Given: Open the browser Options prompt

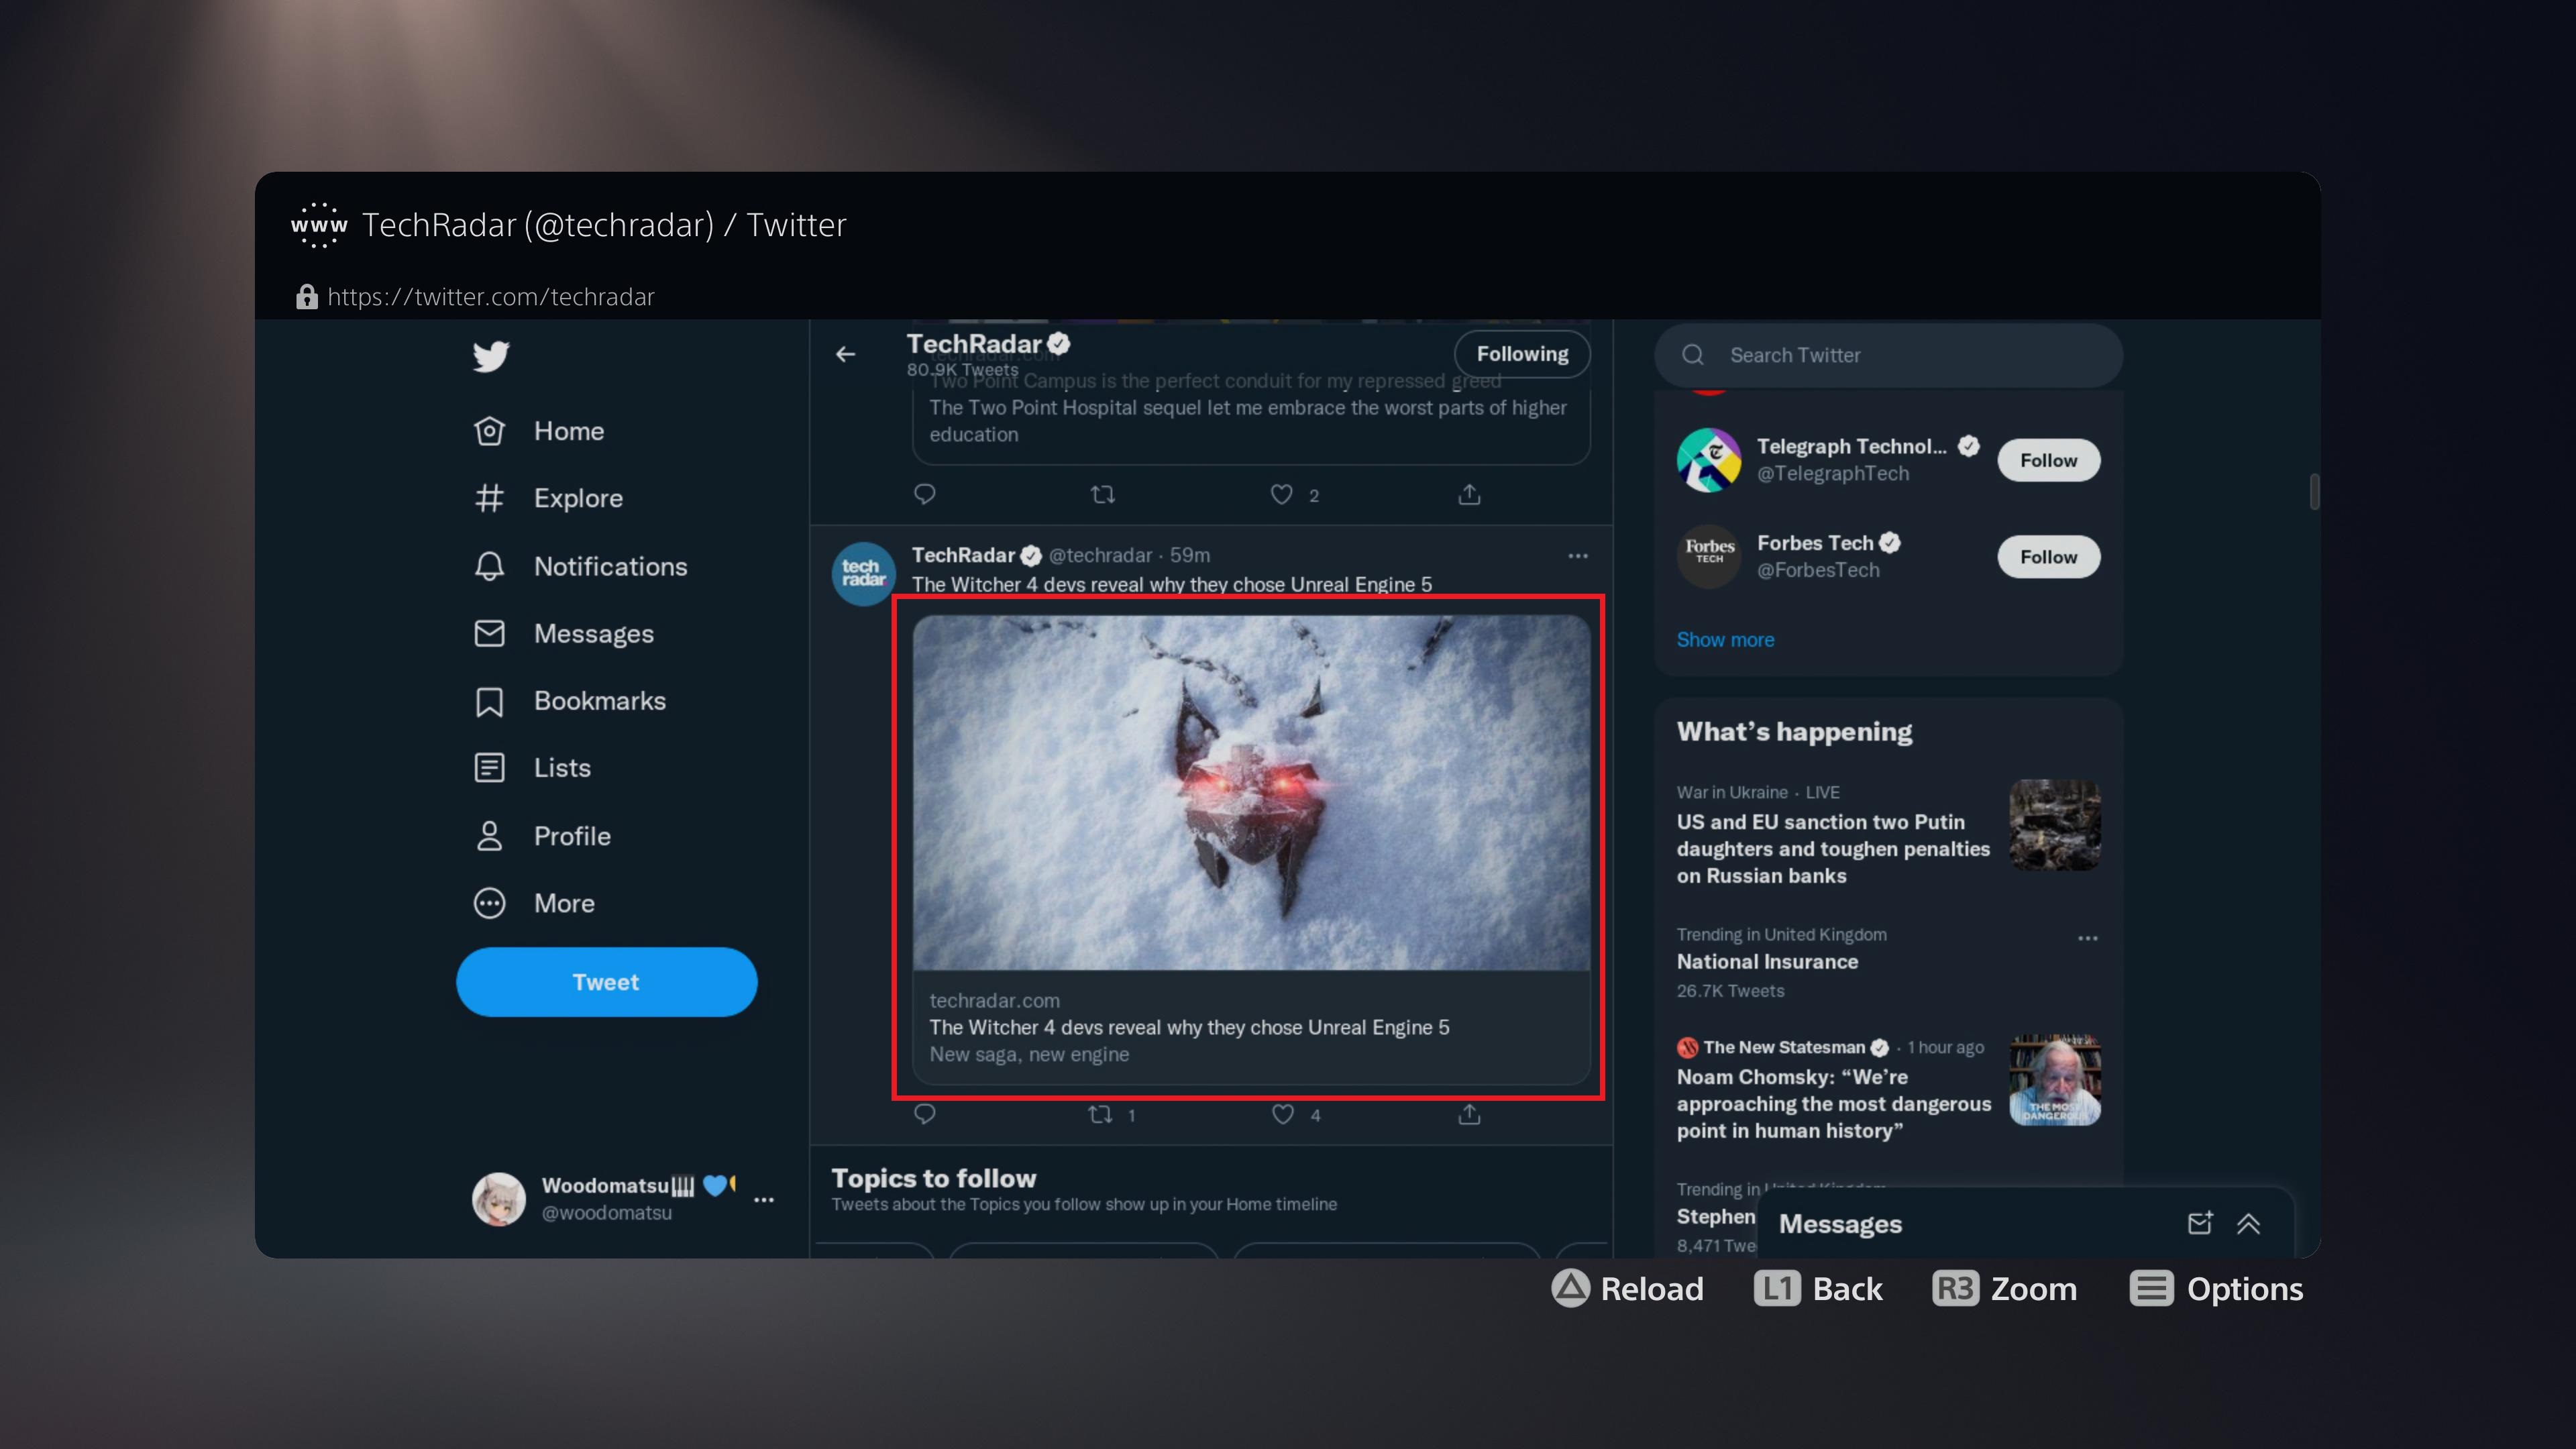Looking at the screenshot, I should [2216, 1288].
